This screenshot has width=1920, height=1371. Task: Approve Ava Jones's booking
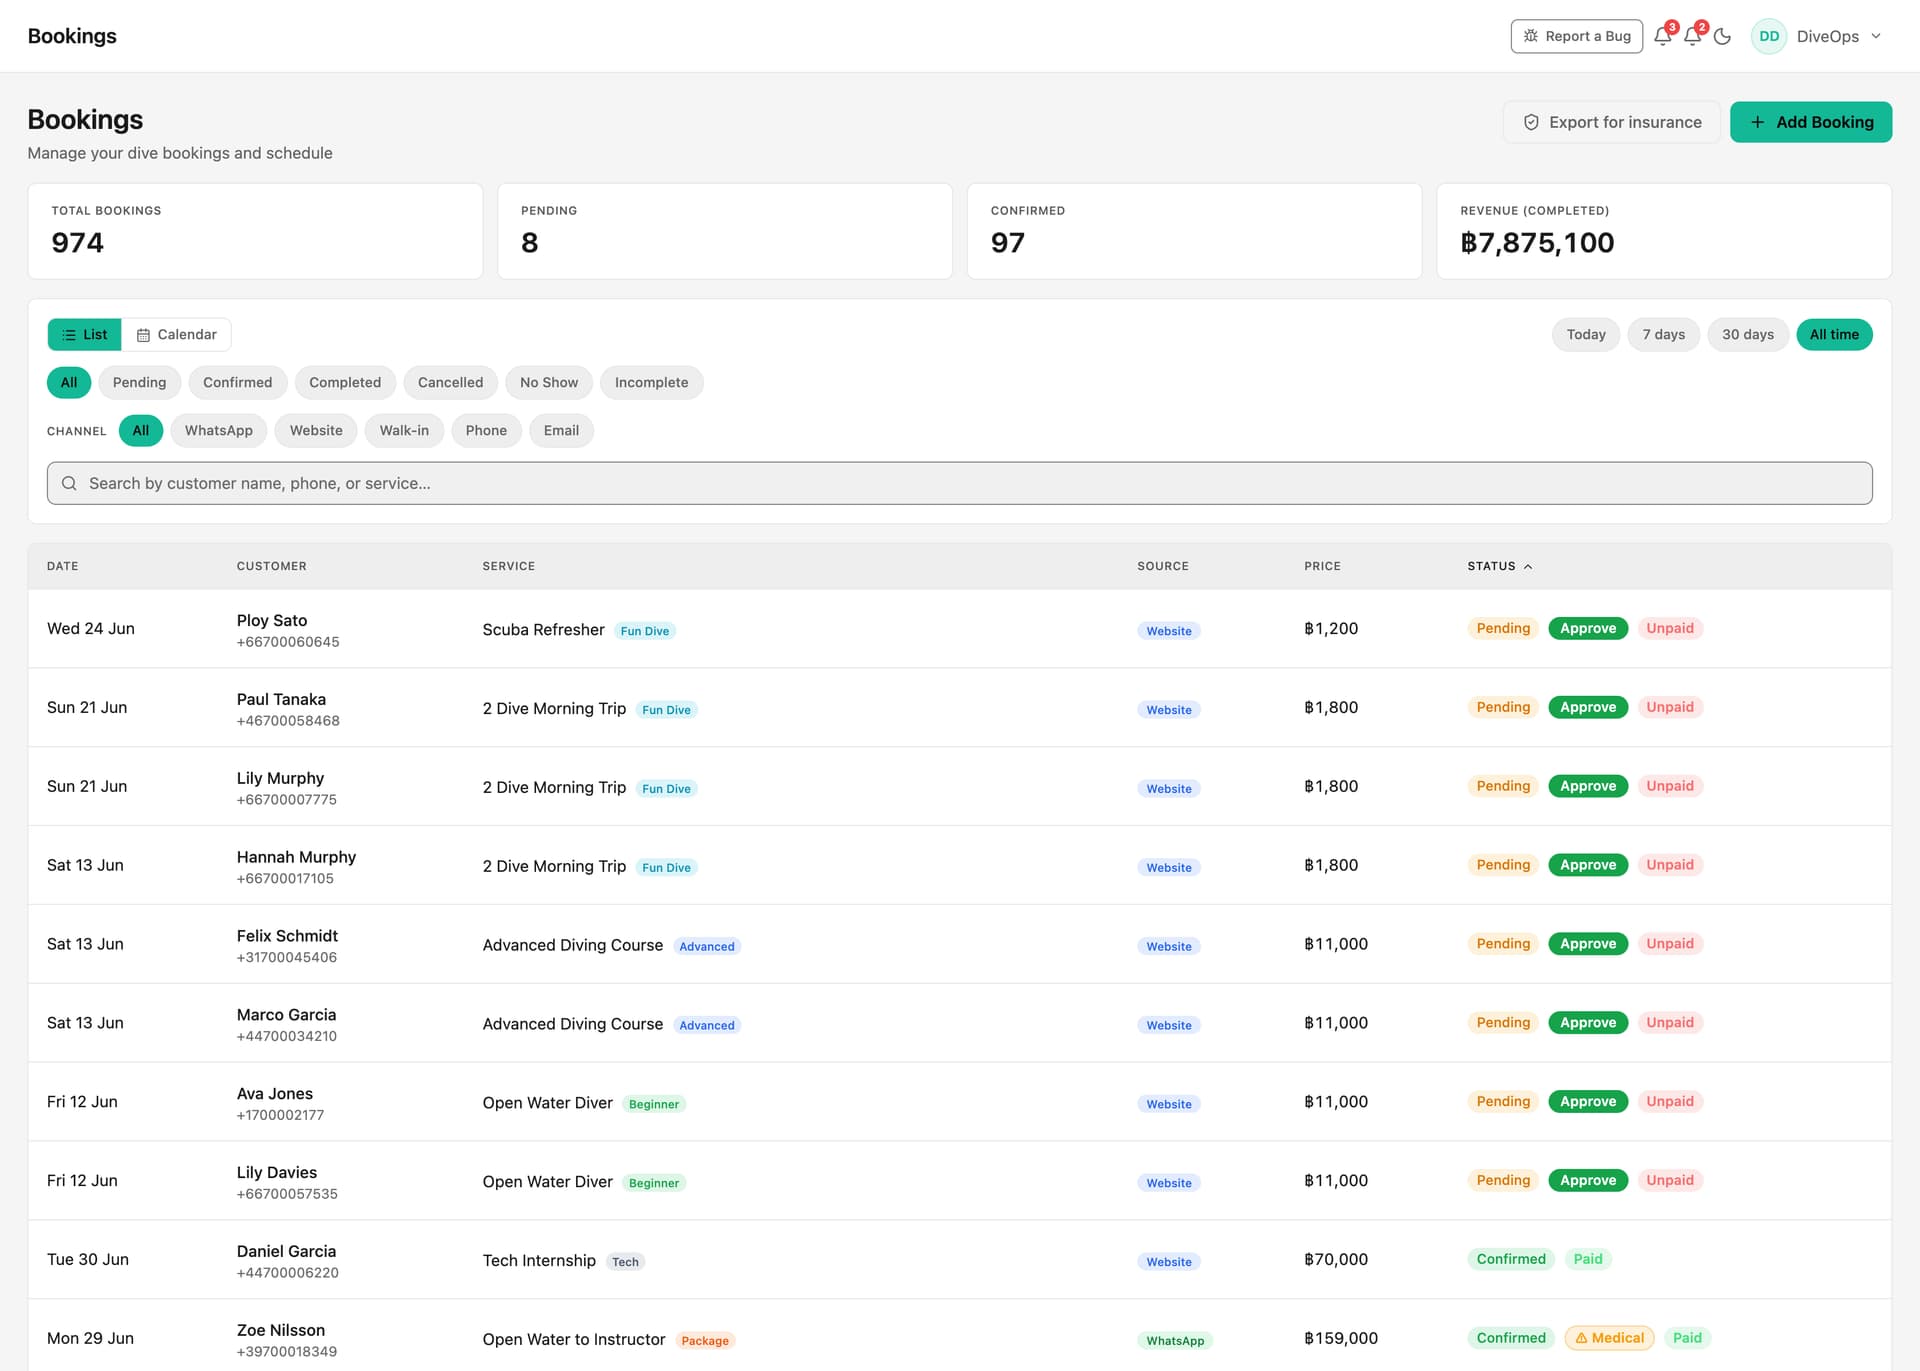pos(1587,1103)
